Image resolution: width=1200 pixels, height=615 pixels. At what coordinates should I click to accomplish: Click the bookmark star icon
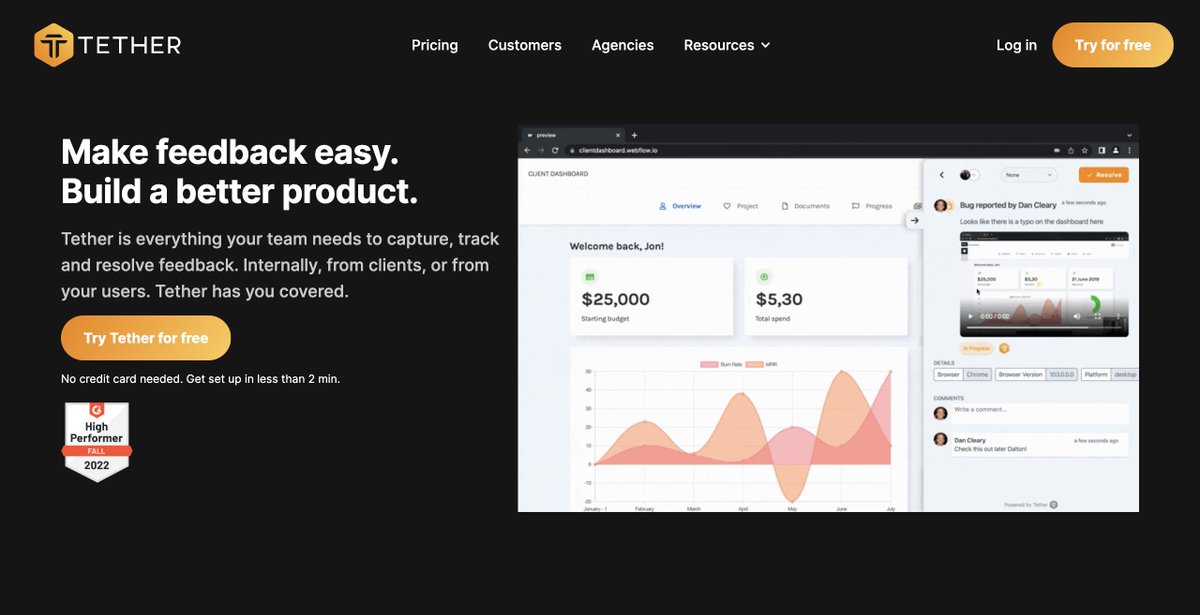pos(1085,150)
